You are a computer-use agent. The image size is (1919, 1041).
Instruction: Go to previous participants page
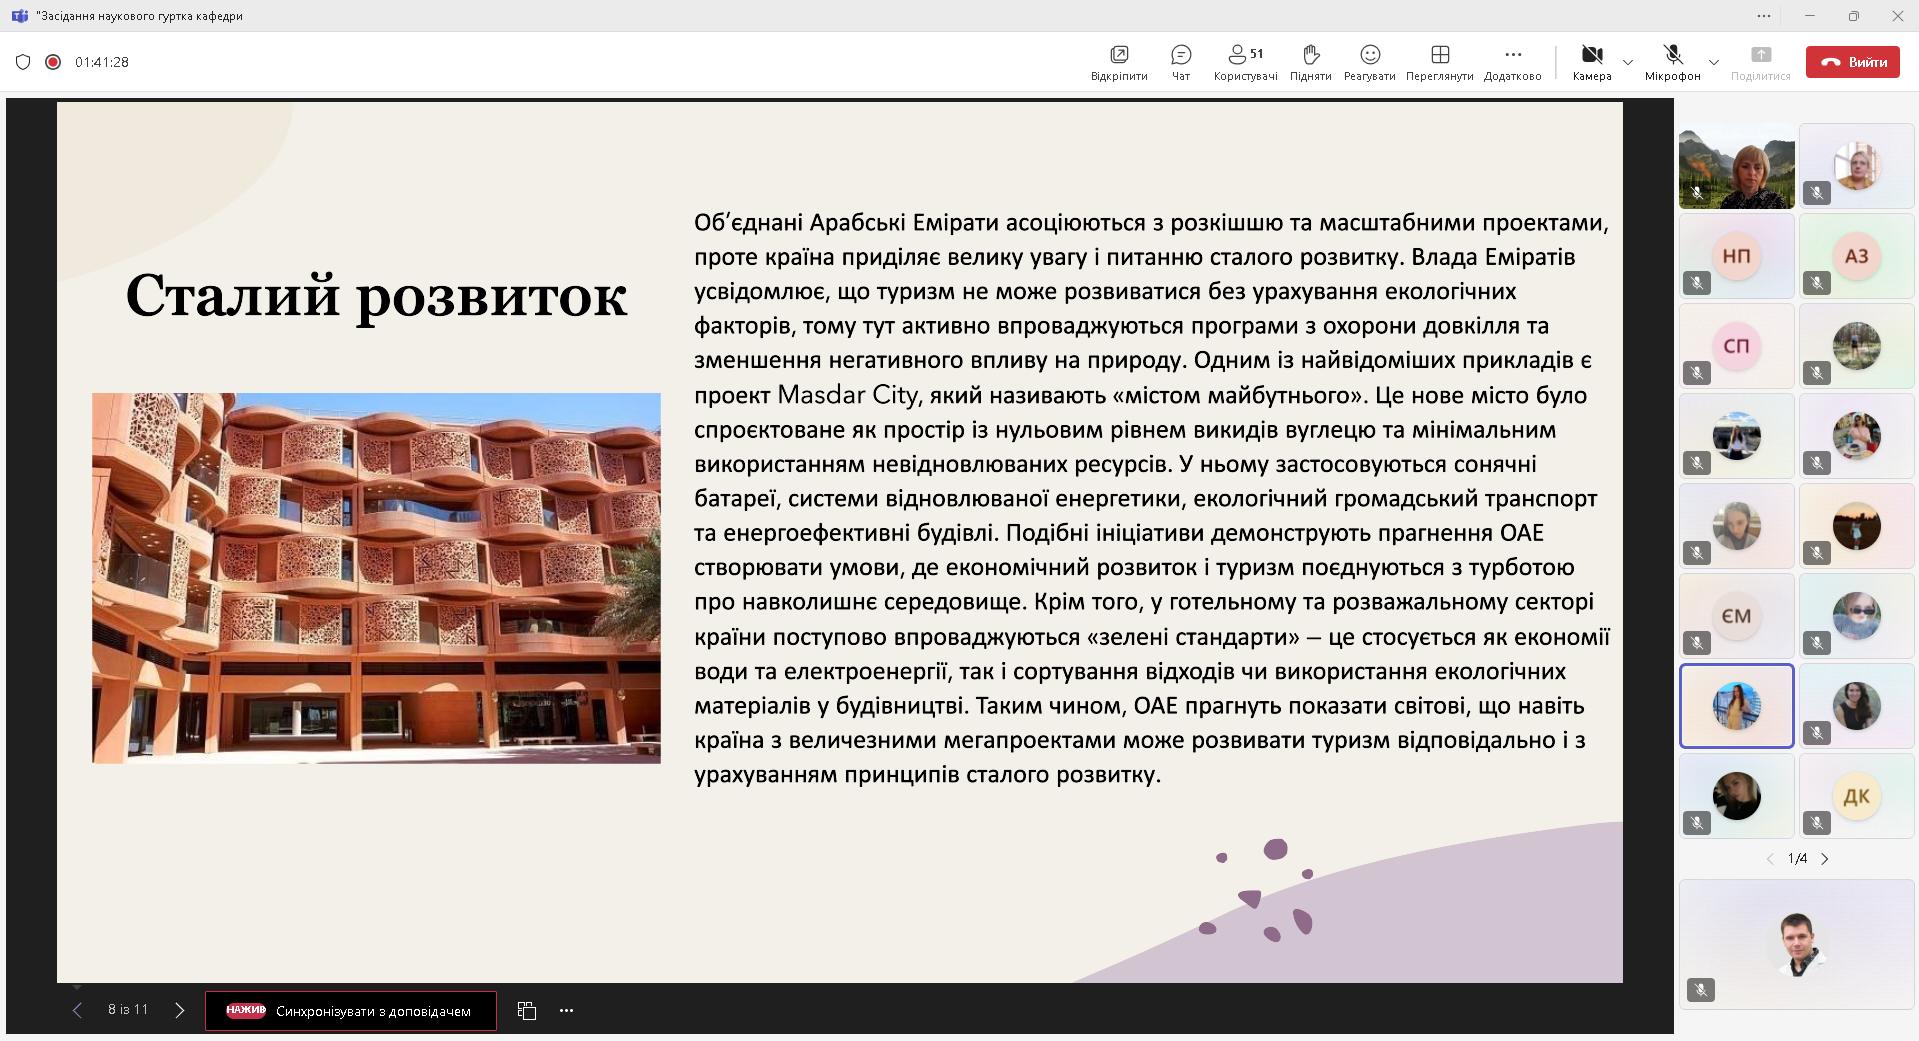pos(1770,859)
